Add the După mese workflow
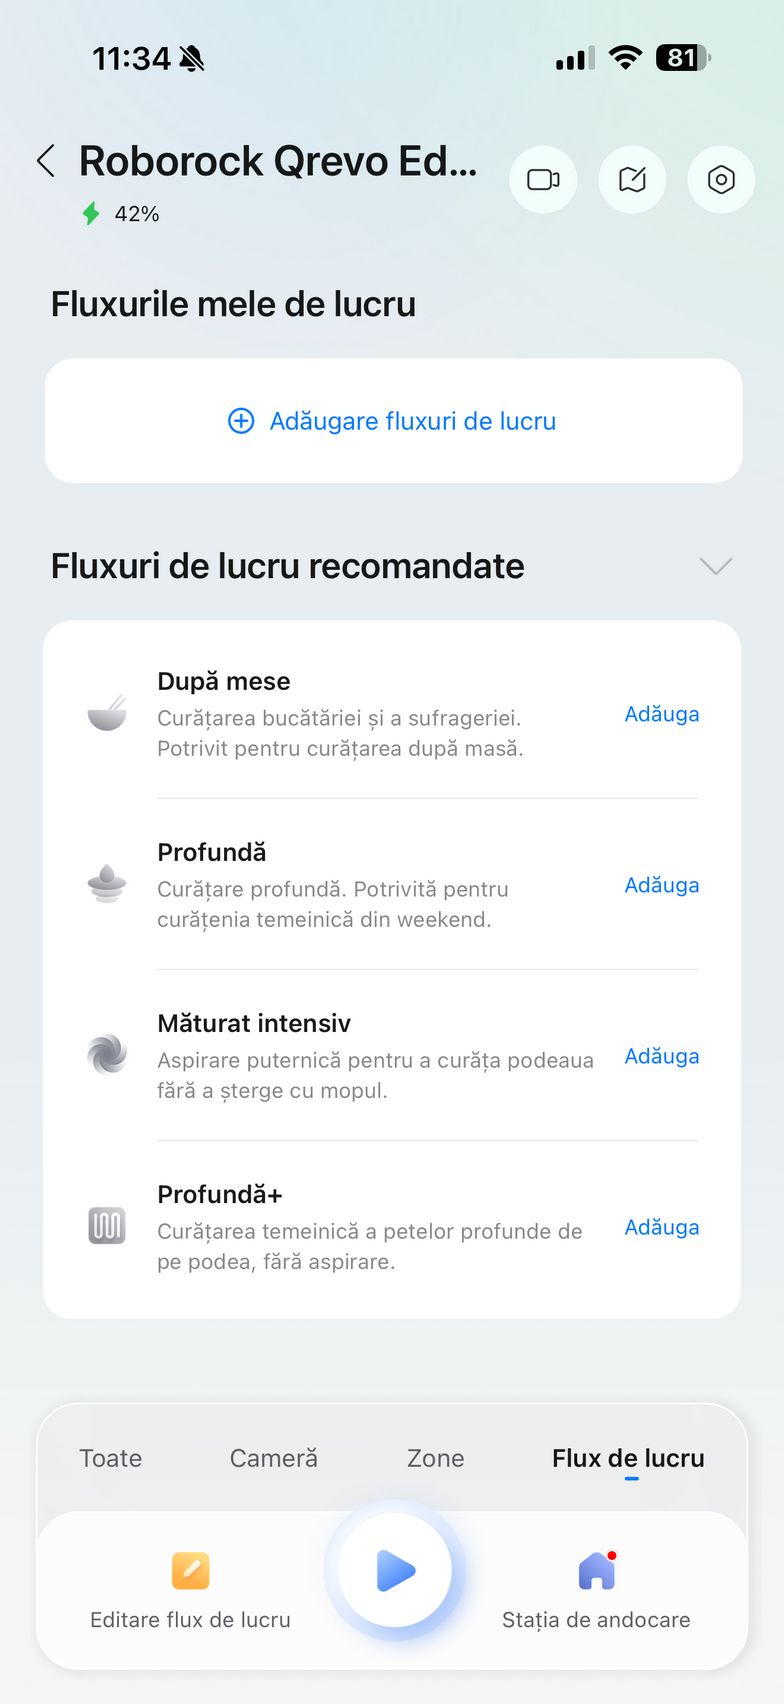 (662, 714)
